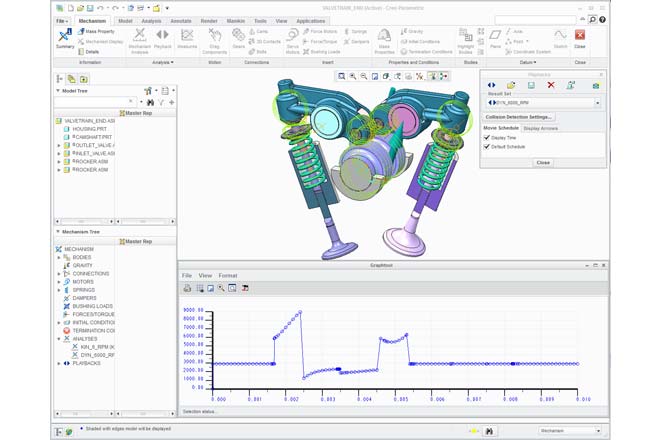Open Graphtool Format menu
This screenshot has width=660, height=440.
pyautogui.click(x=228, y=275)
